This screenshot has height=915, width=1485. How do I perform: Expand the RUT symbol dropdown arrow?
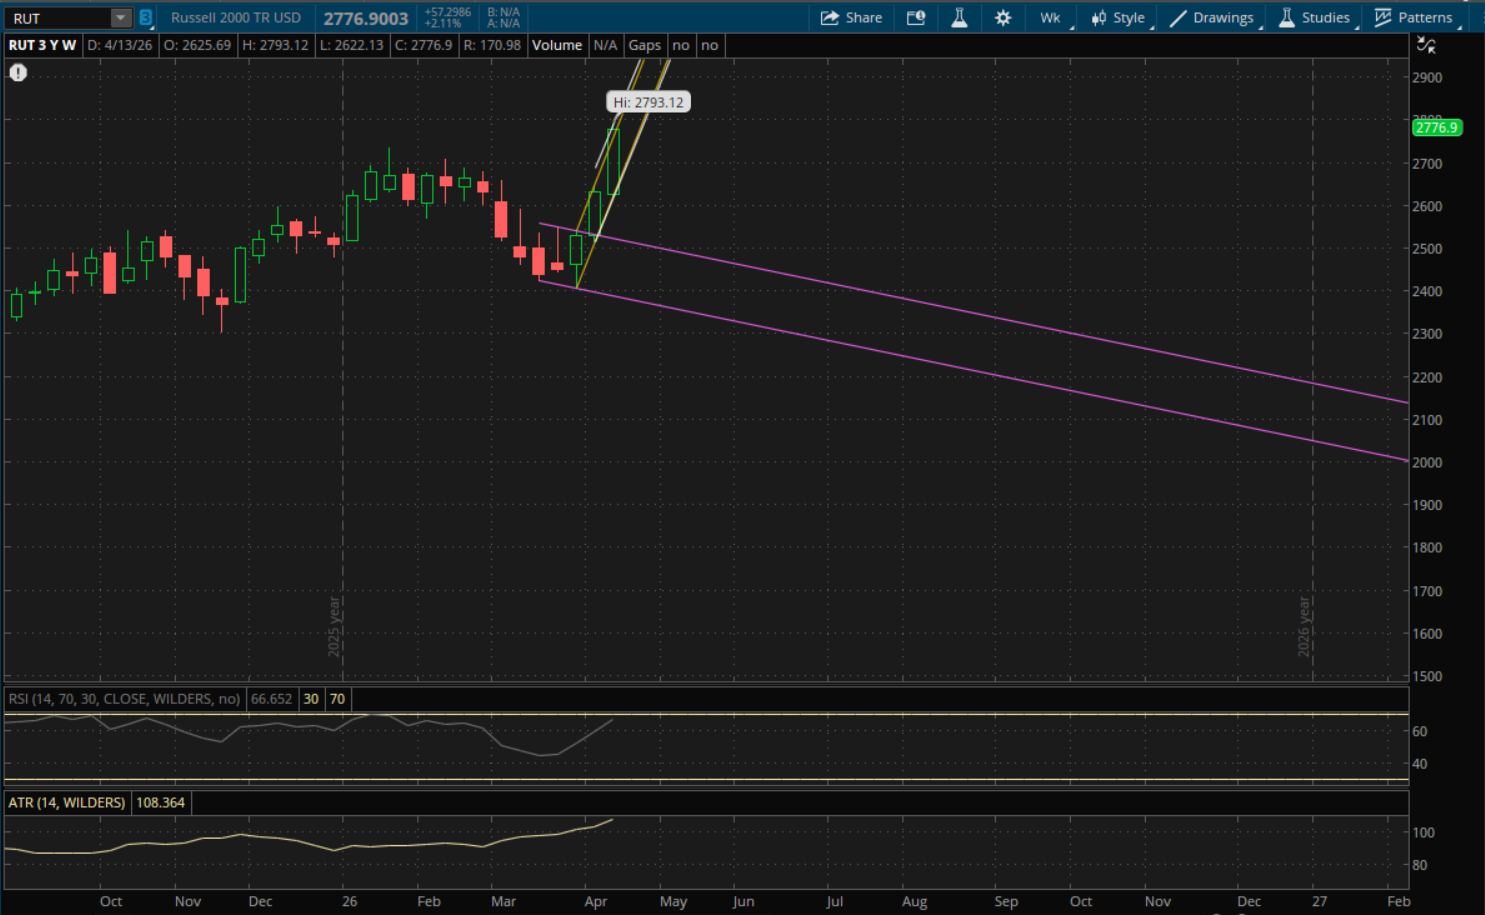pos(120,18)
